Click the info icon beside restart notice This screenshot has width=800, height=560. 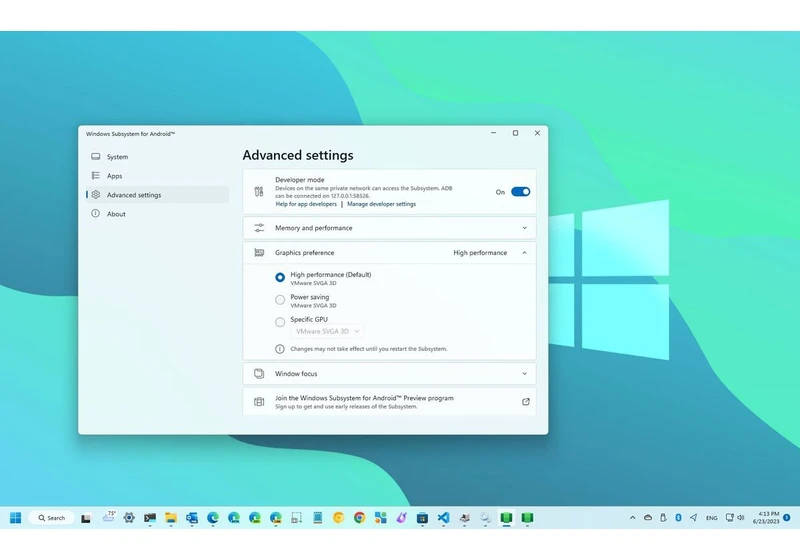pos(280,349)
